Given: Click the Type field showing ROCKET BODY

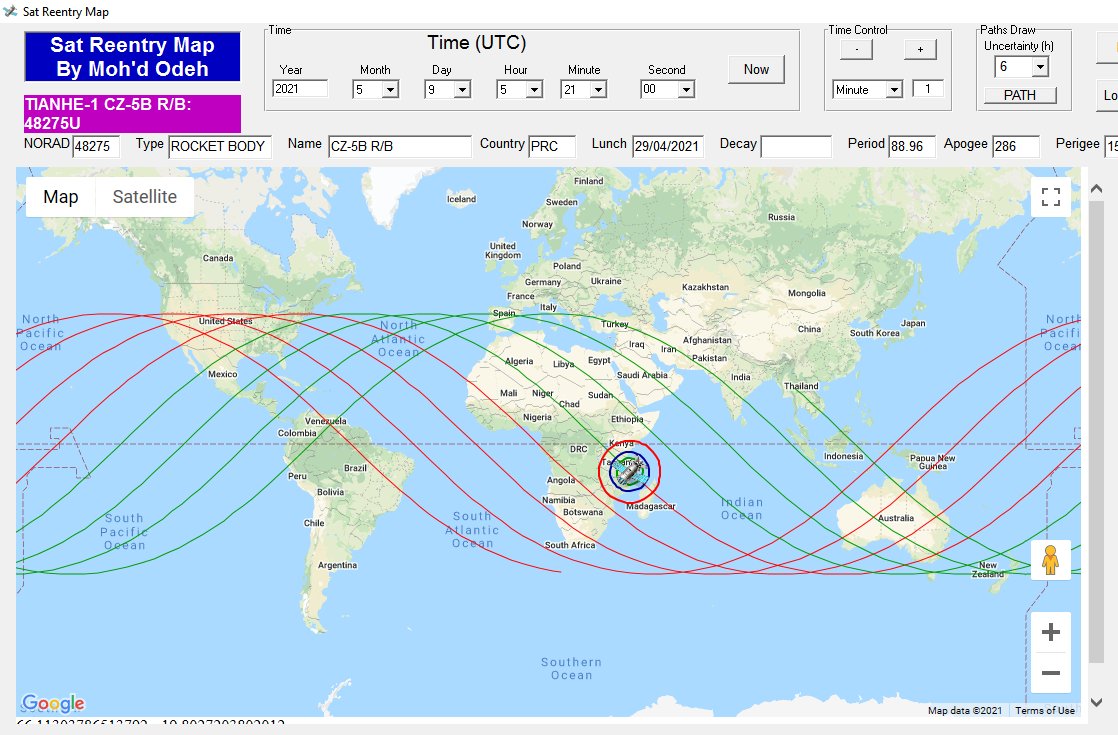Looking at the screenshot, I should [220, 146].
